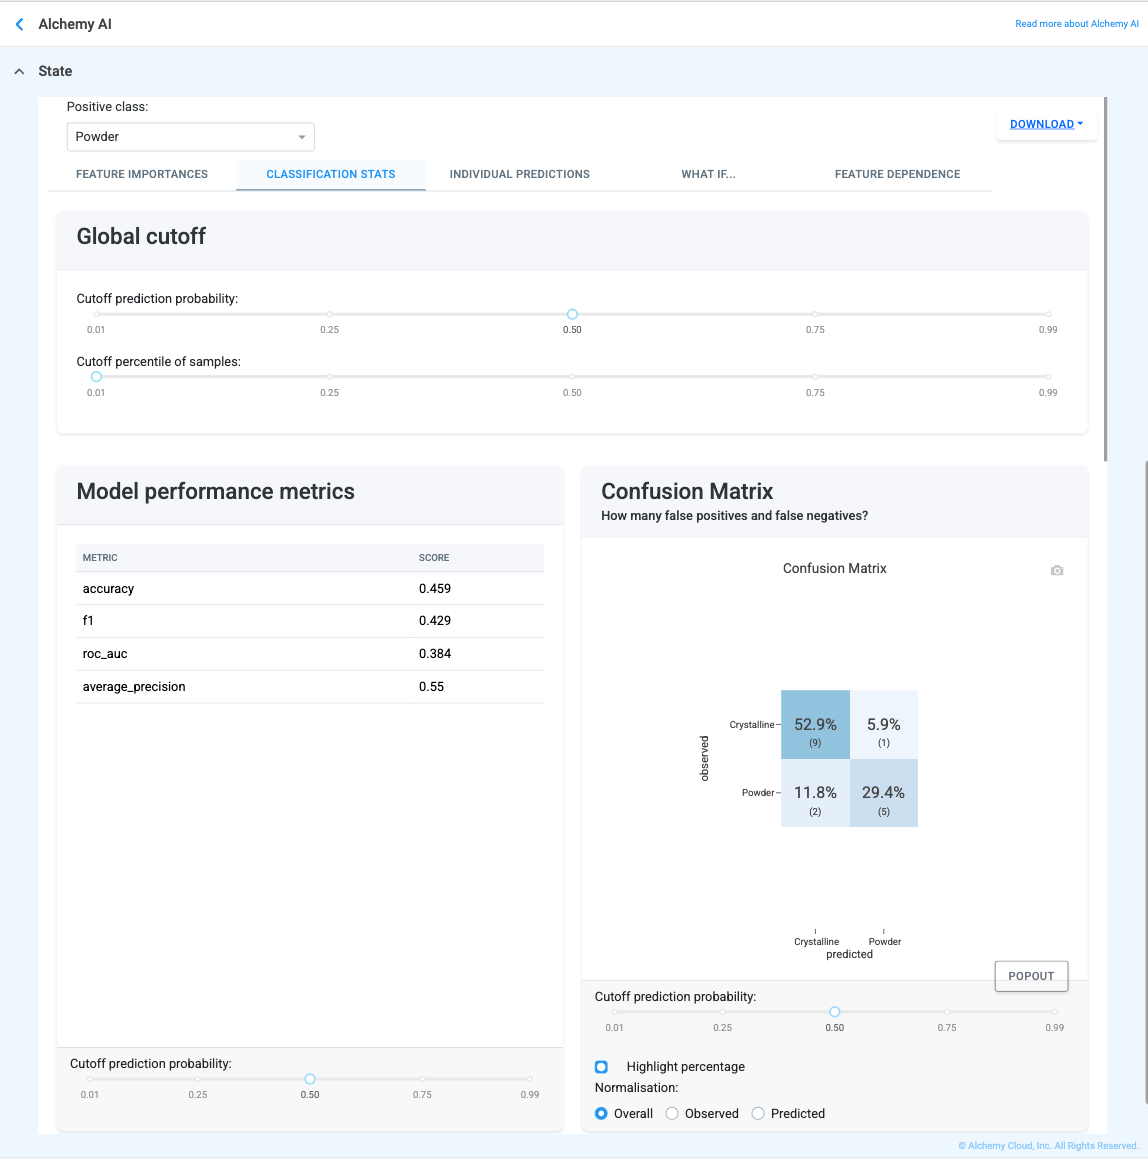The width and height of the screenshot is (1148, 1162).
Task: Open the DOWNLOAD dropdown menu
Action: point(1046,124)
